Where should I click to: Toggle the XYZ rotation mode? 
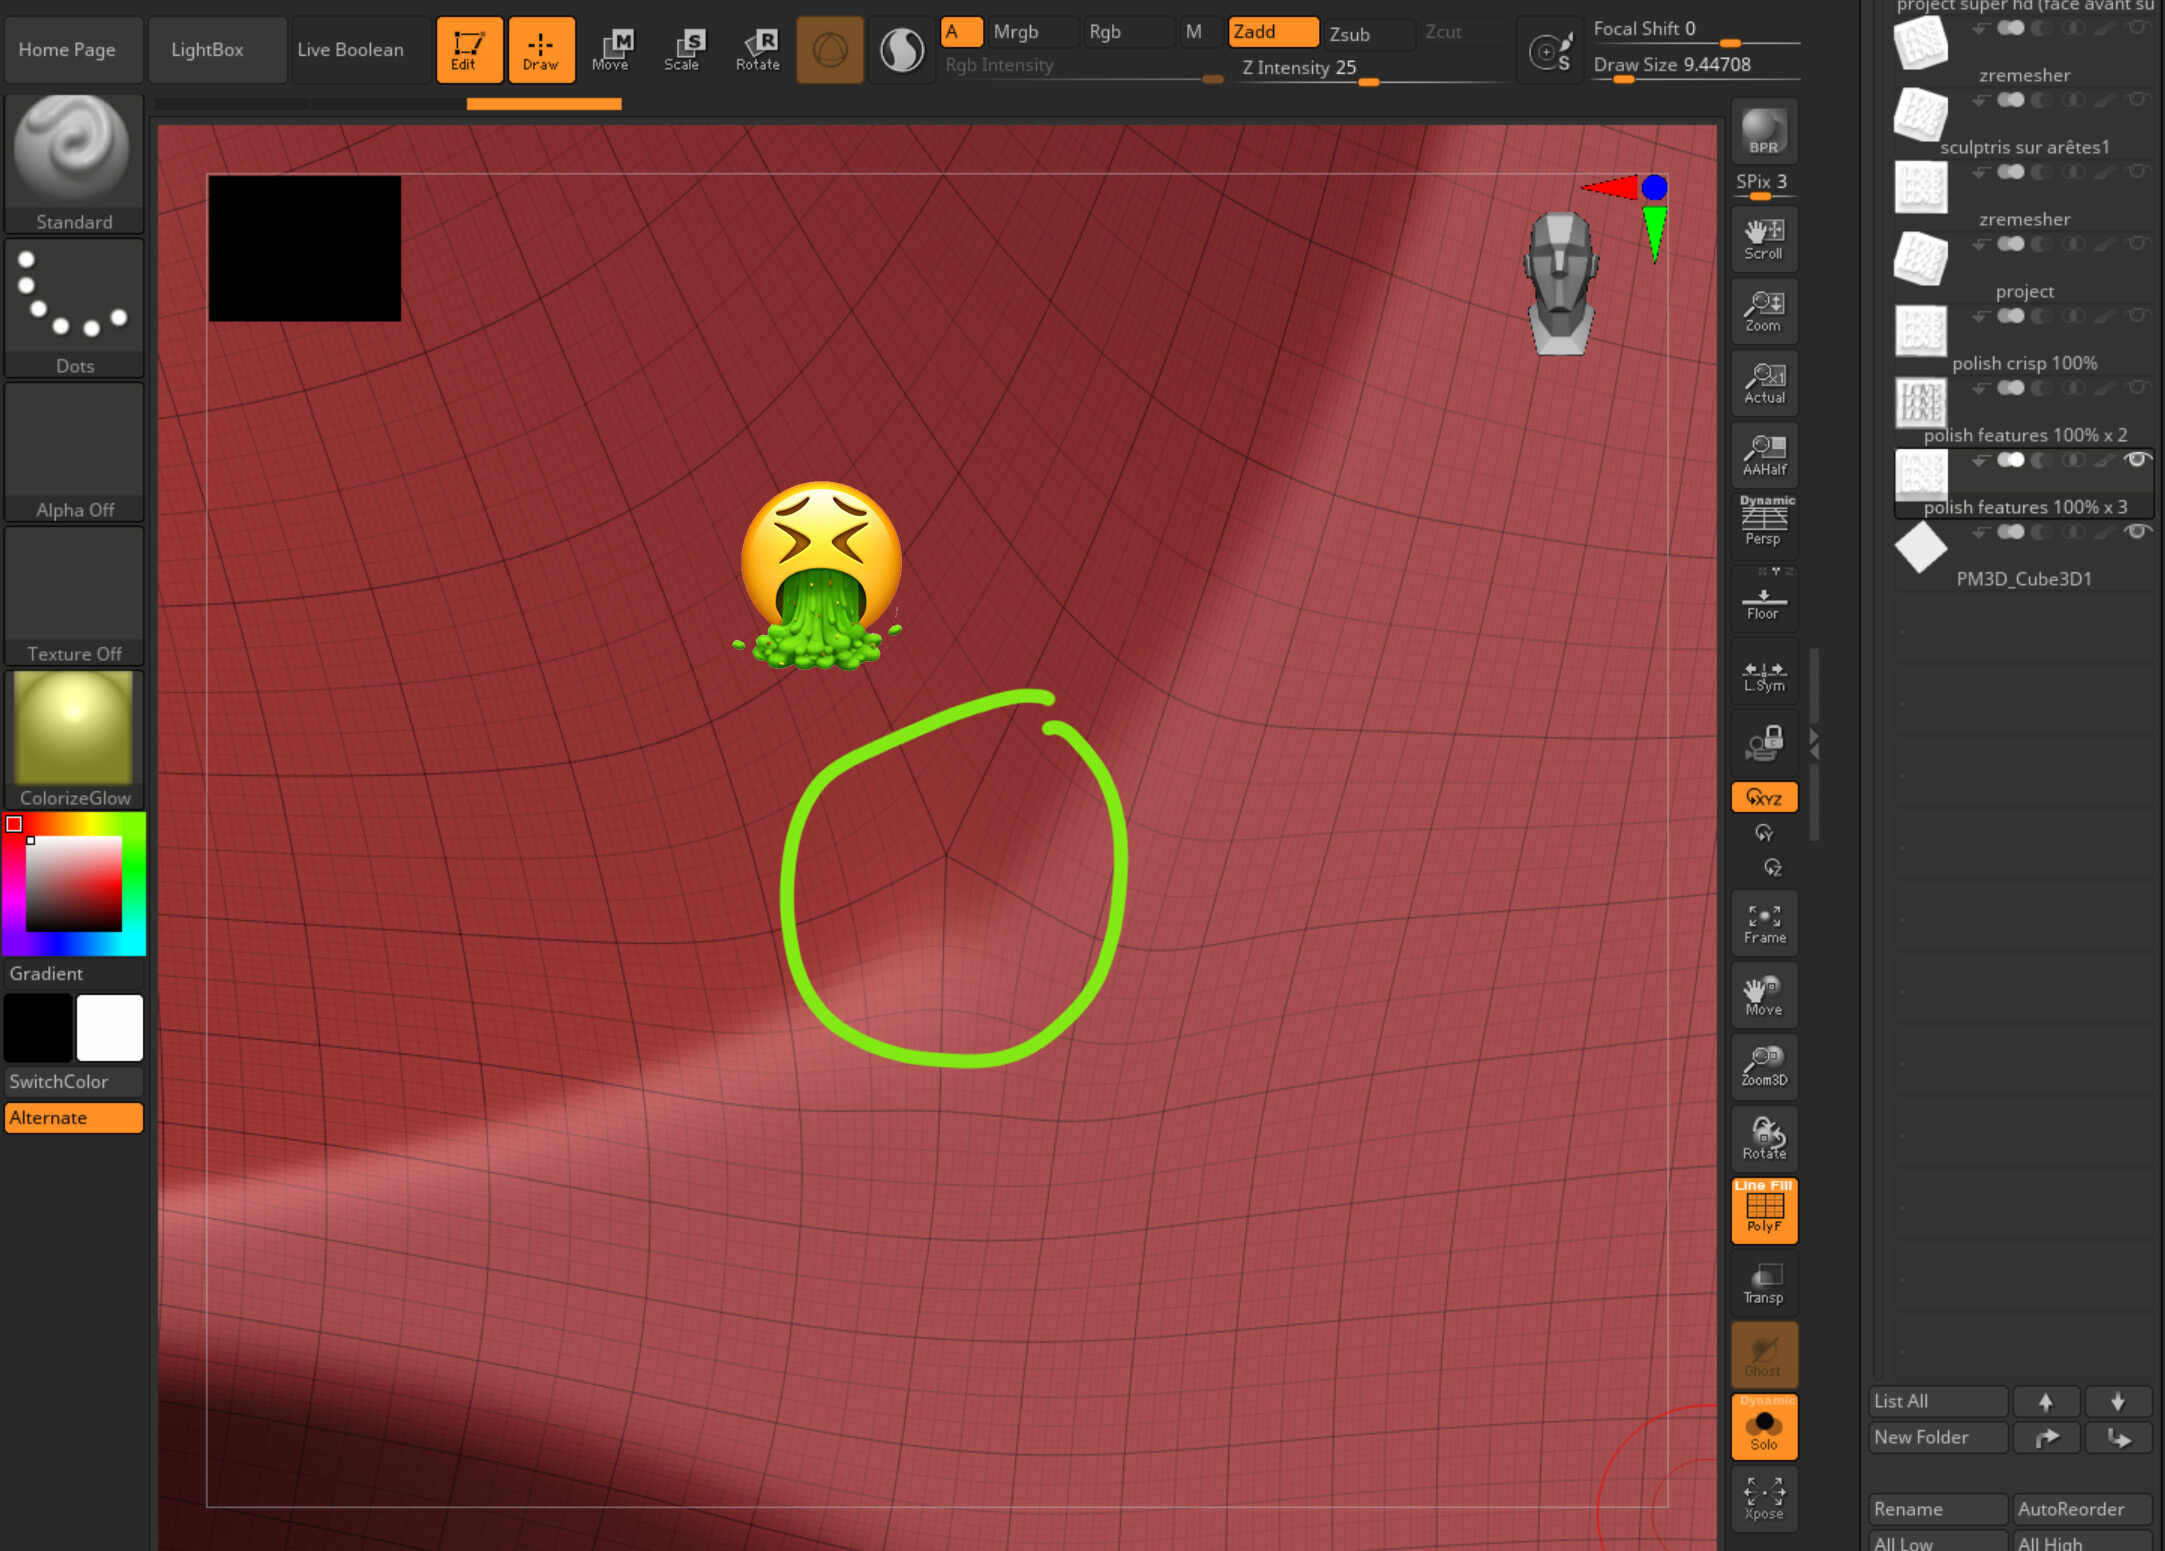(x=1764, y=797)
